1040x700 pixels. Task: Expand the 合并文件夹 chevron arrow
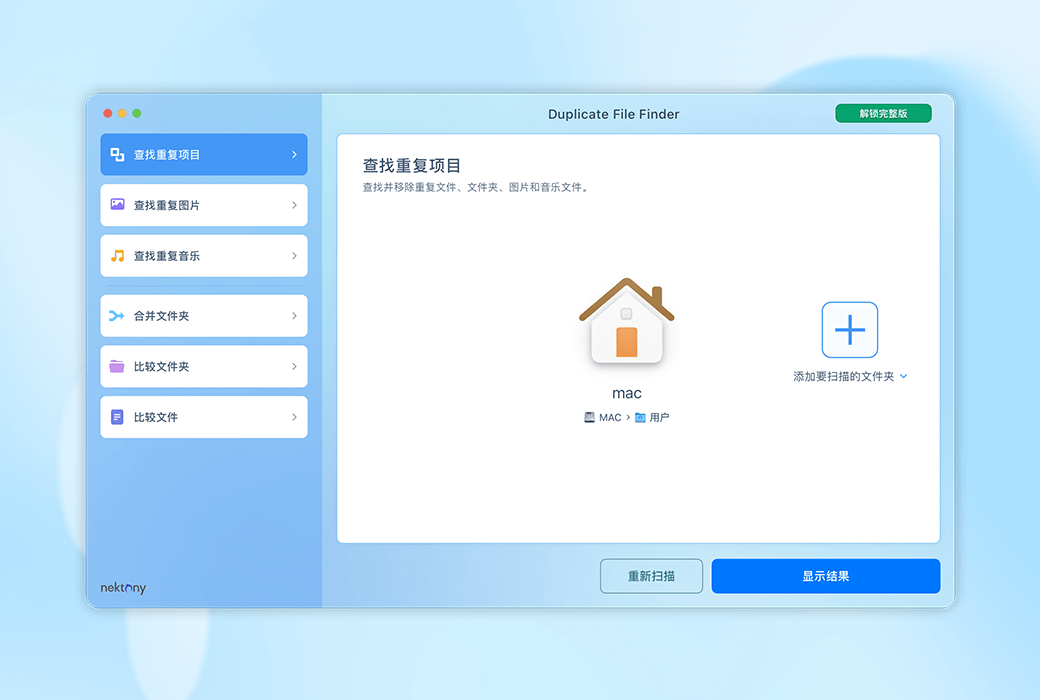(x=294, y=316)
